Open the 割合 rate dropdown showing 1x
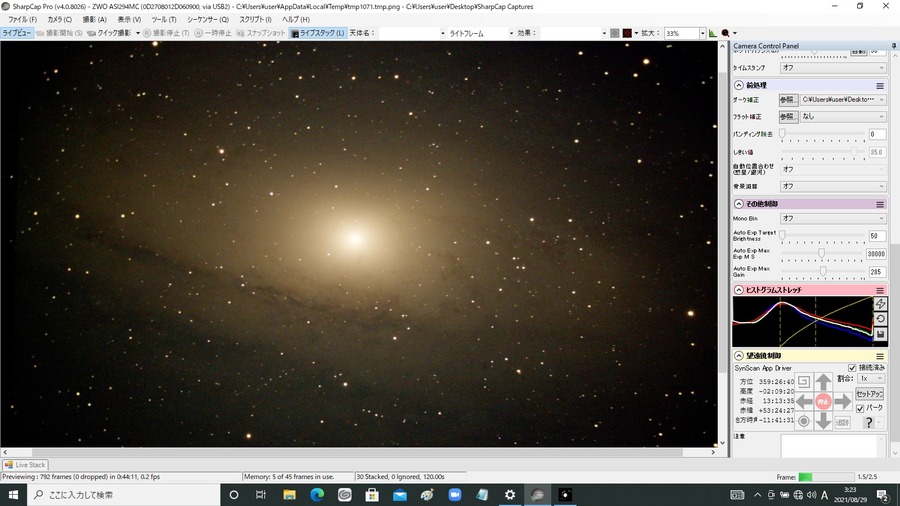Viewport: 900px width, 506px height. (x=871, y=379)
